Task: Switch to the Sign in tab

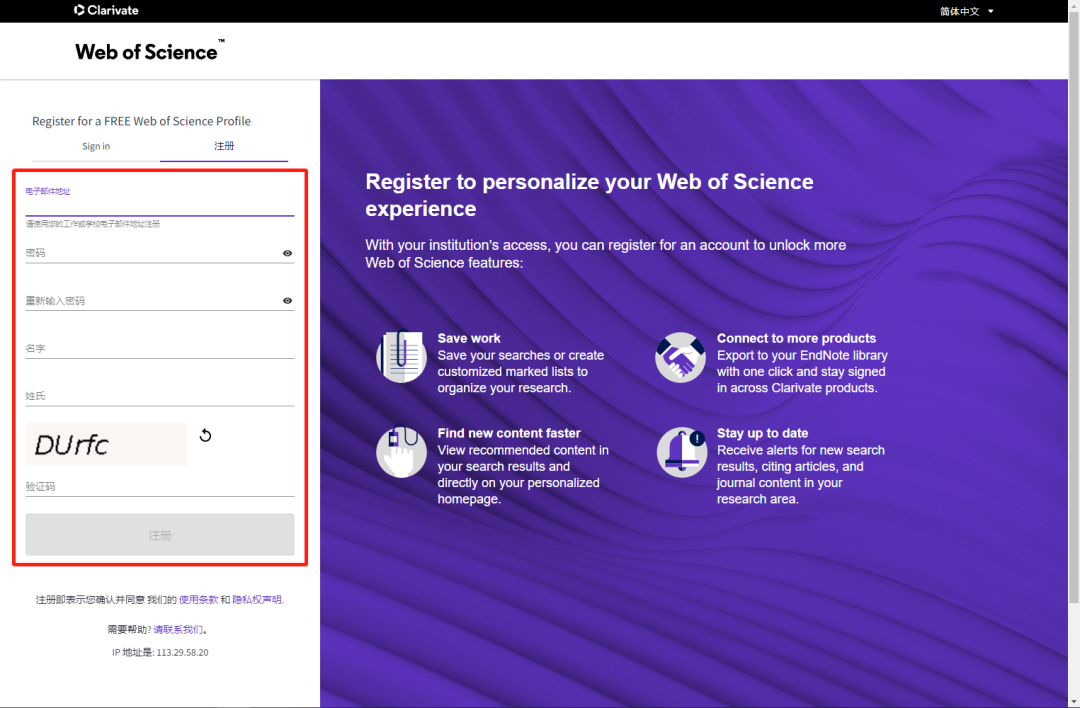Action: 96,146
